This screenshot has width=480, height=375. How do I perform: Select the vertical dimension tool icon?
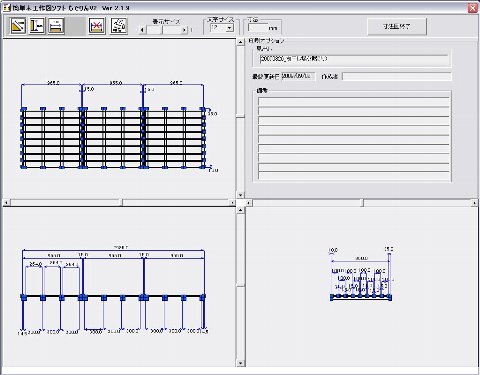(x=37, y=26)
